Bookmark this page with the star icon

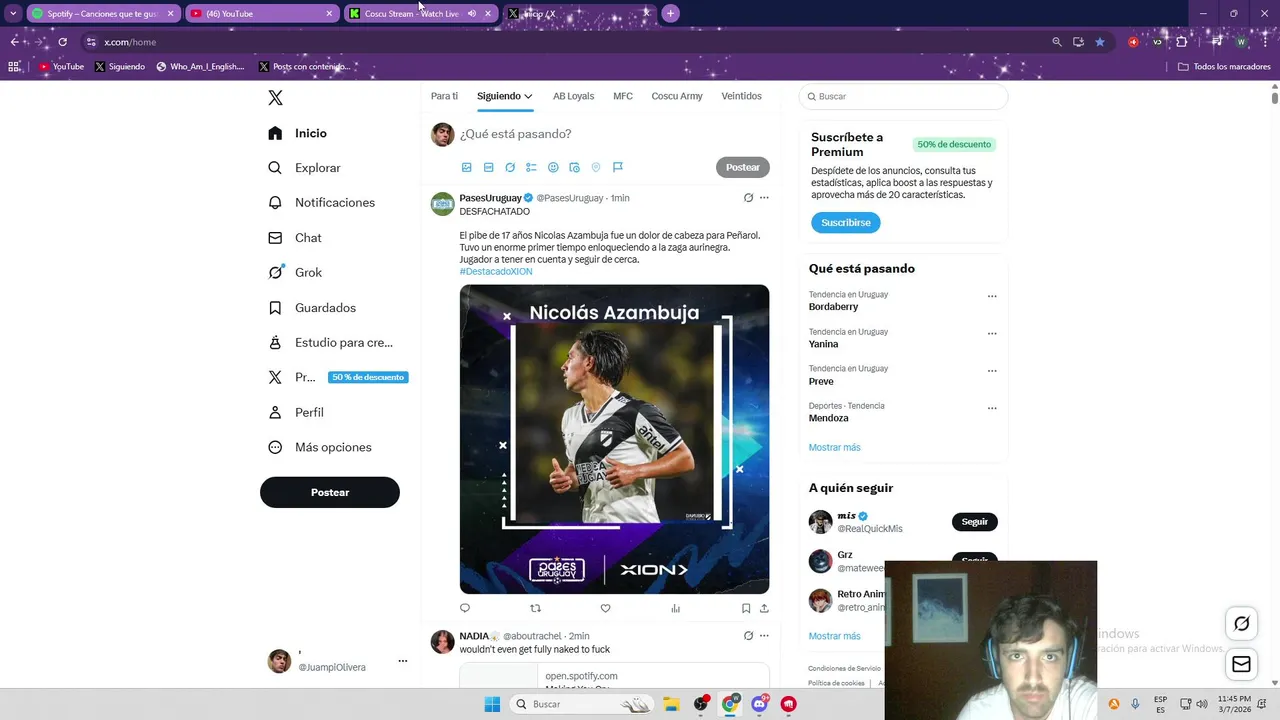(x=1100, y=42)
